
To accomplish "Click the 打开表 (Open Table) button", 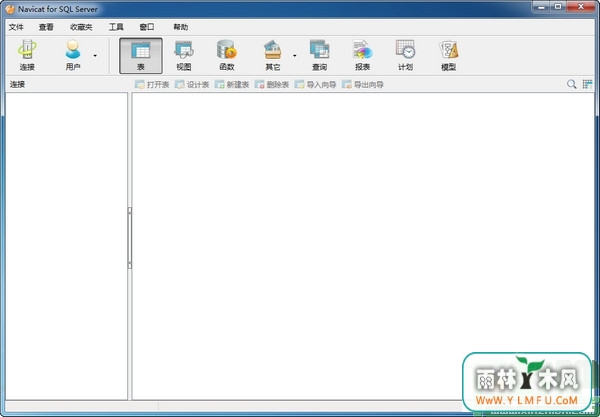I will 152,85.
